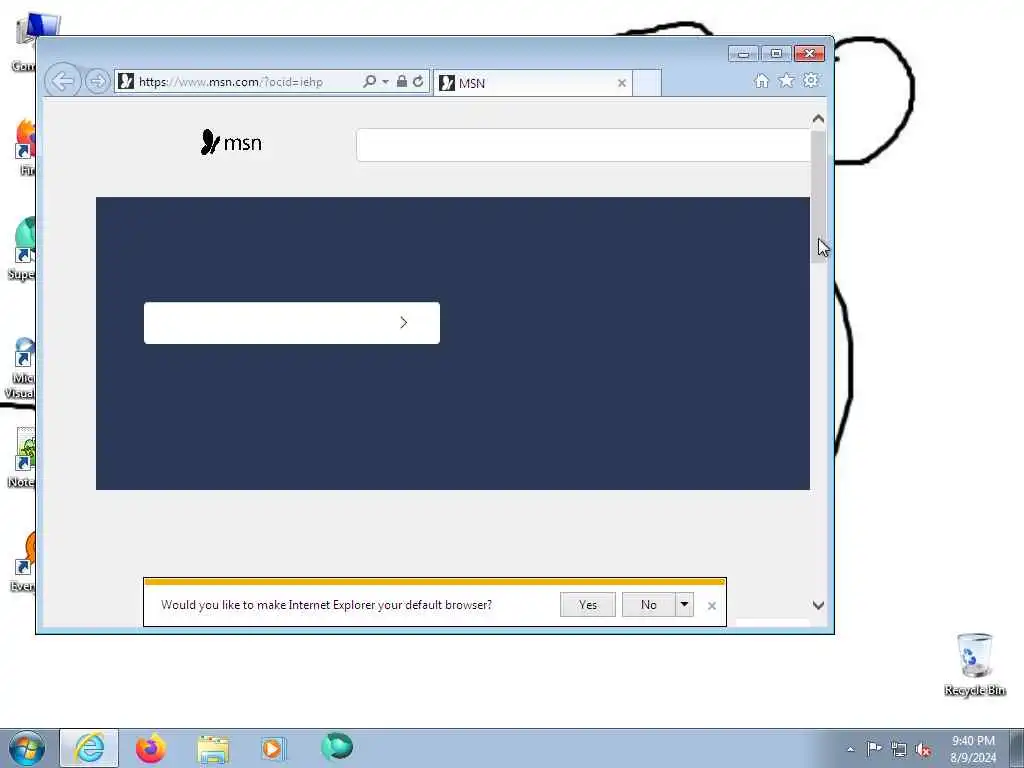This screenshot has width=1024, height=768.
Task: Open Favorites star icon
Action: point(786,80)
